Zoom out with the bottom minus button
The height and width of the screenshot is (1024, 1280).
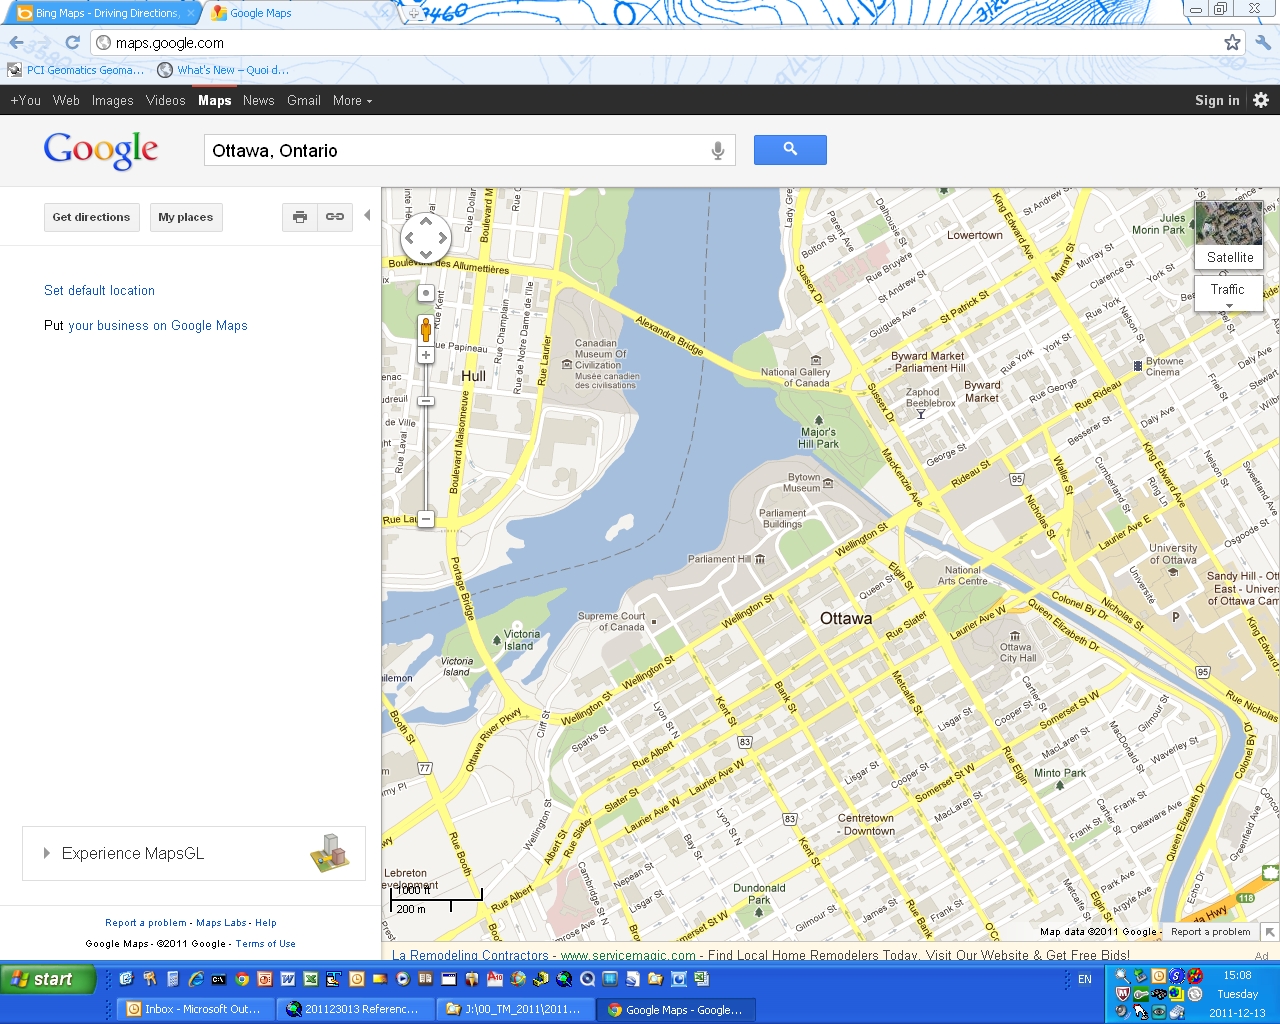coord(426,519)
